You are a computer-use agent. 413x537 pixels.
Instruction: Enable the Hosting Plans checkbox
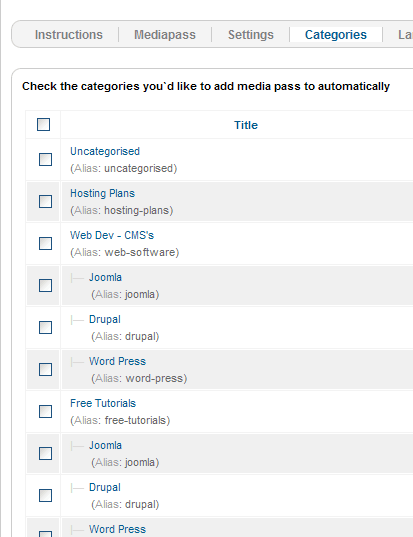[45, 201]
